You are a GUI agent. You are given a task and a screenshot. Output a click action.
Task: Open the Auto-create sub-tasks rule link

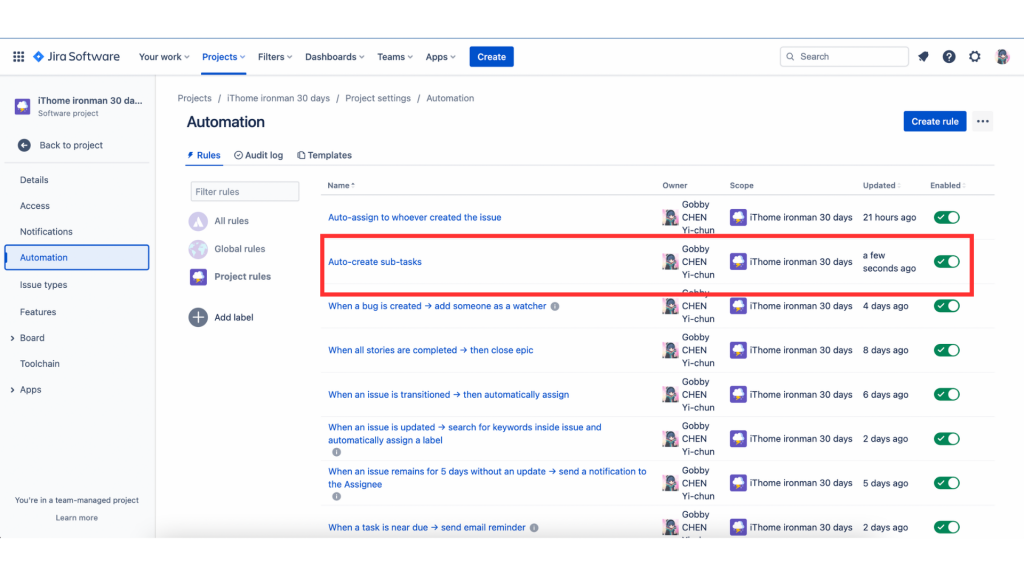(375, 262)
